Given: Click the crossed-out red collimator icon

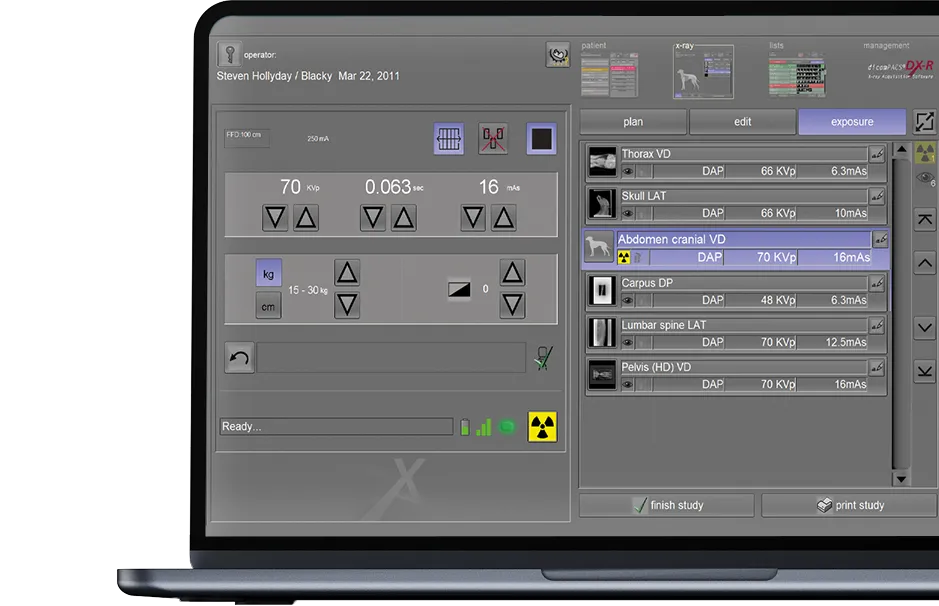Looking at the screenshot, I should tap(493, 139).
